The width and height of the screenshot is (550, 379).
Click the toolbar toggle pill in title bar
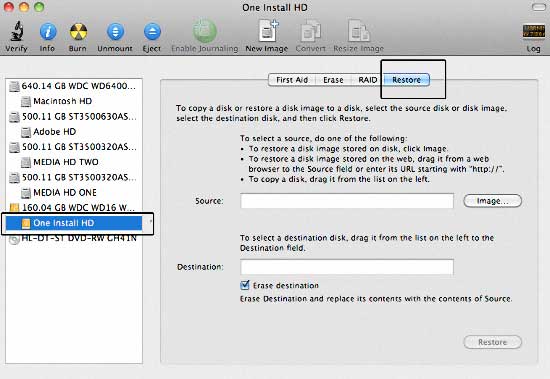(x=539, y=7)
